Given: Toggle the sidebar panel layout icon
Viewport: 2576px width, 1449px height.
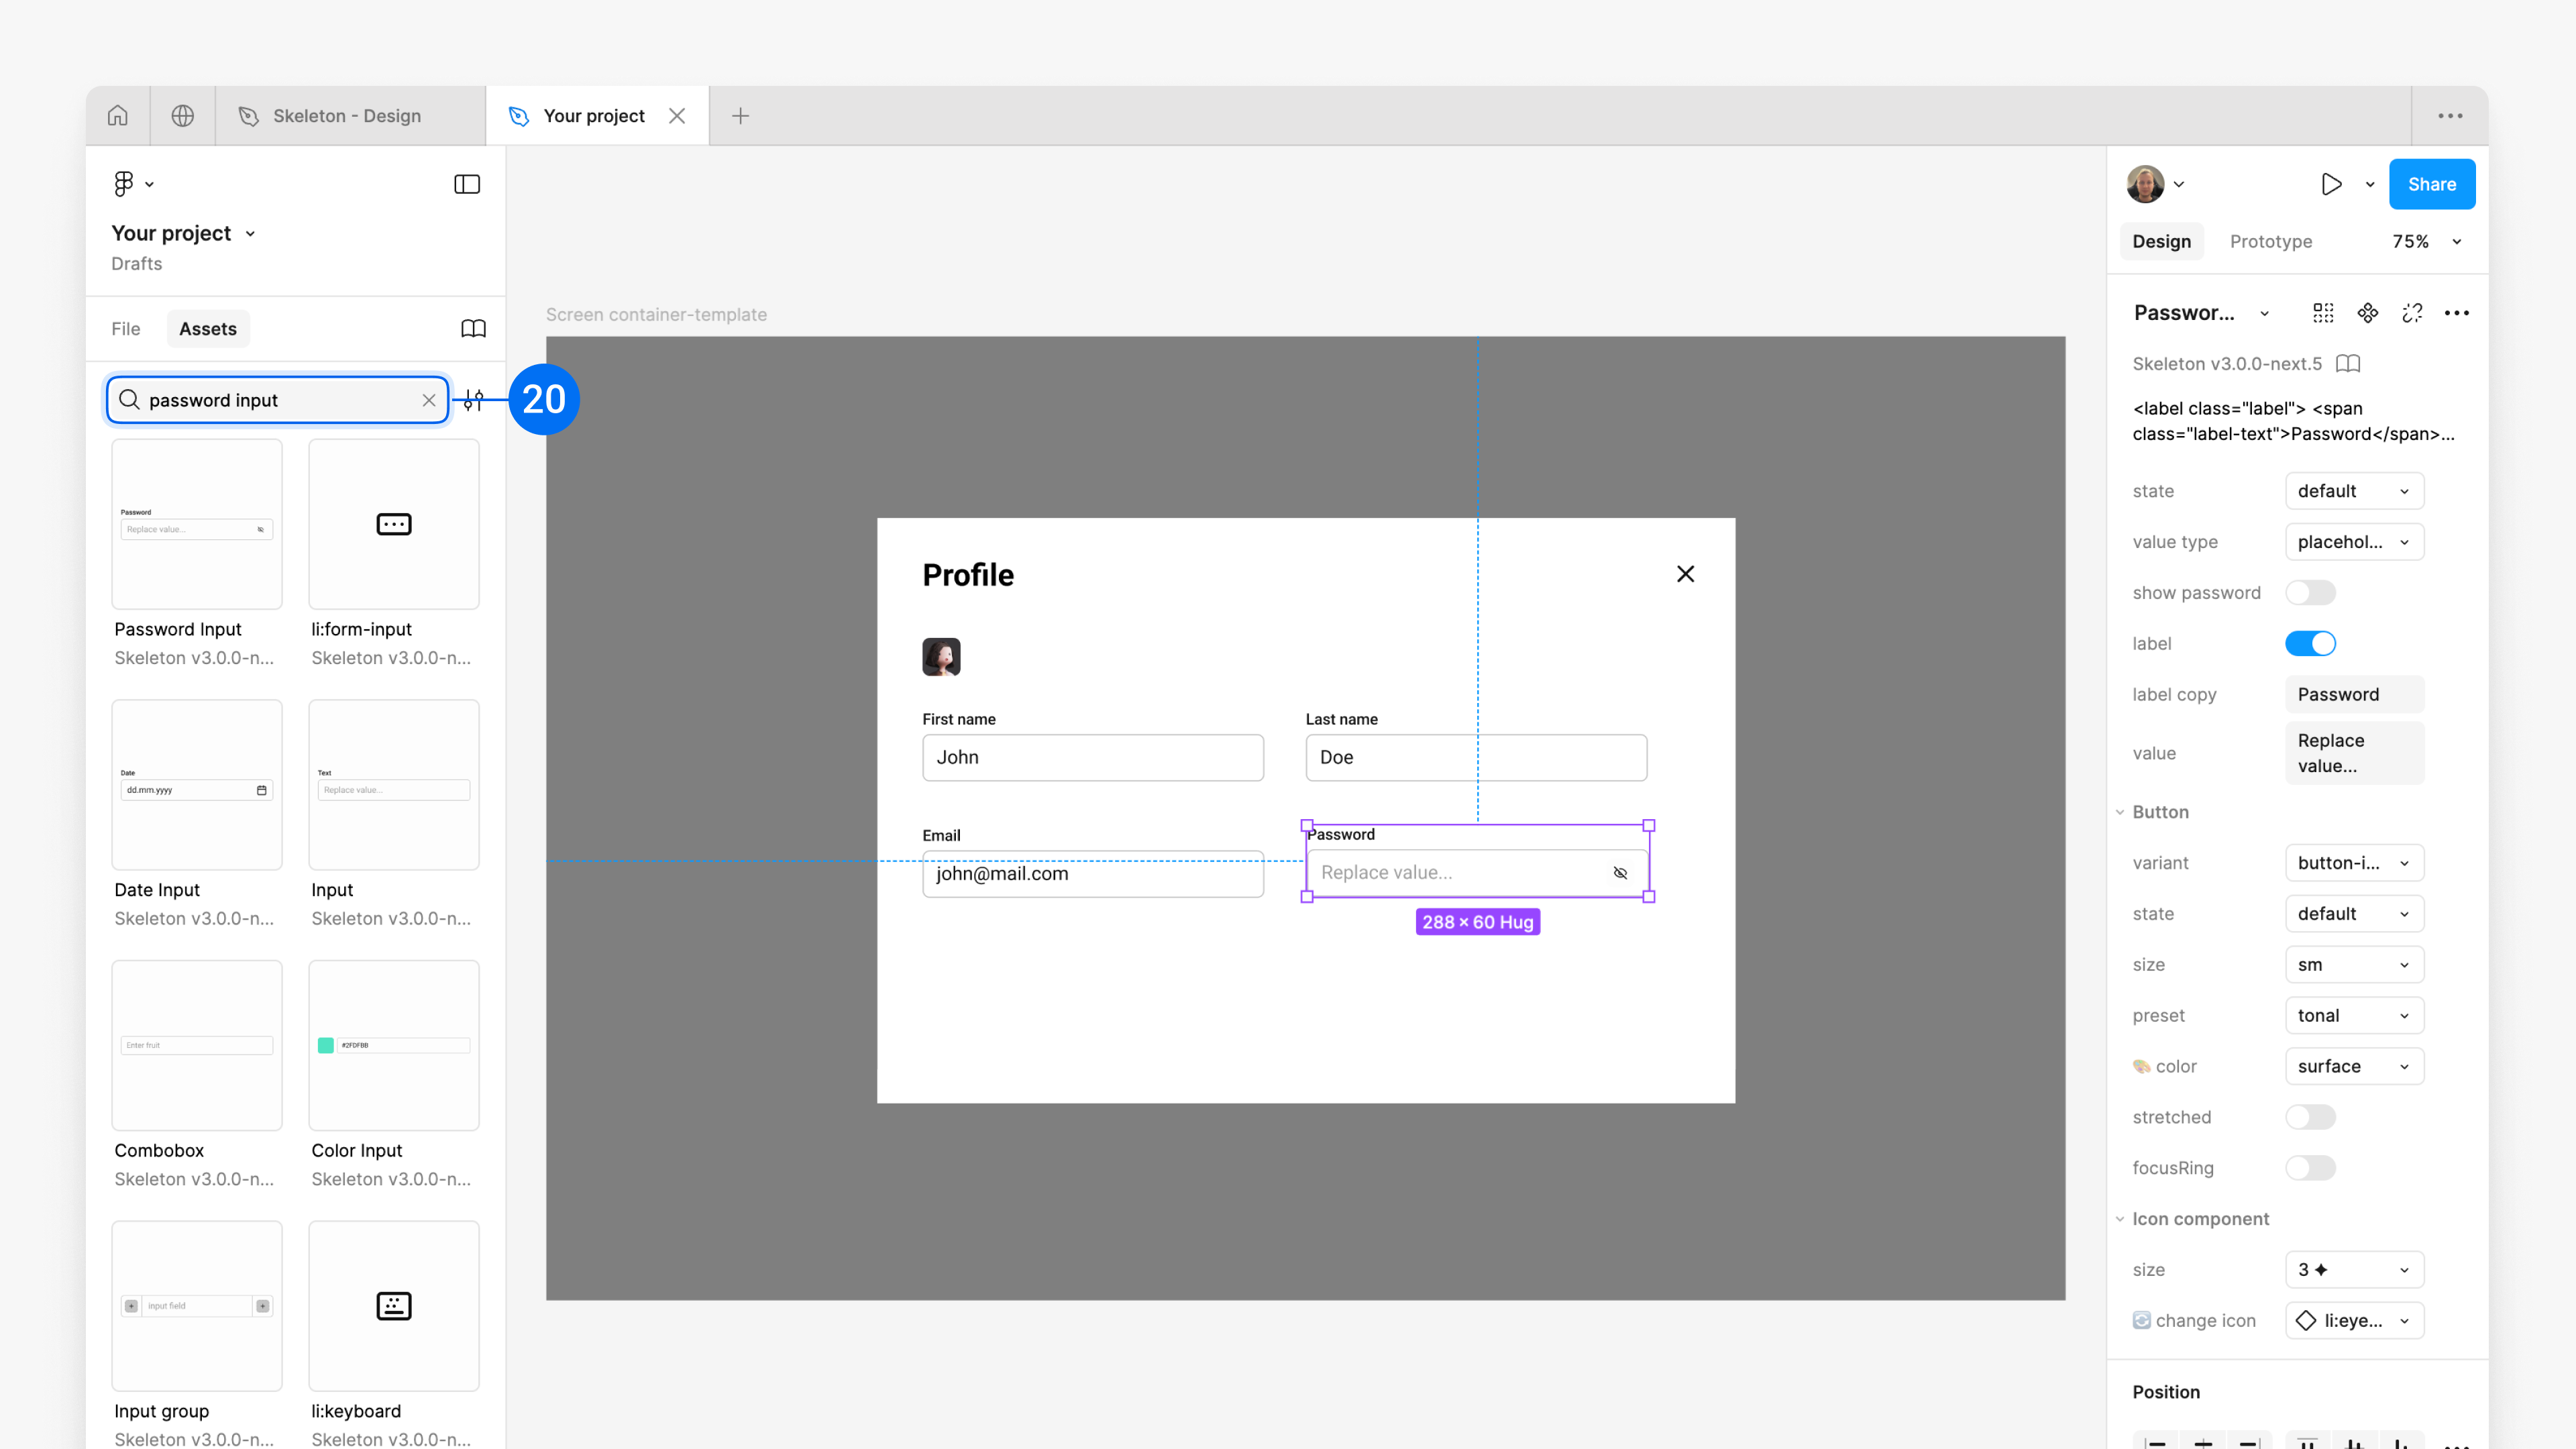Looking at the screenshot, I should [467, 184].
